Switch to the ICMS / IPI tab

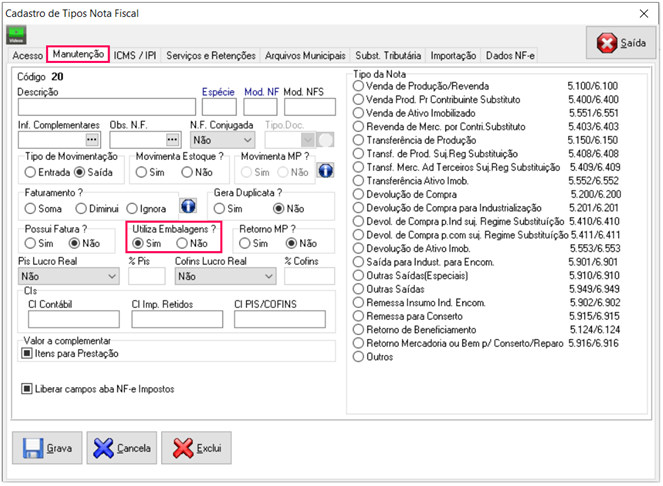(x=135, y=56)
